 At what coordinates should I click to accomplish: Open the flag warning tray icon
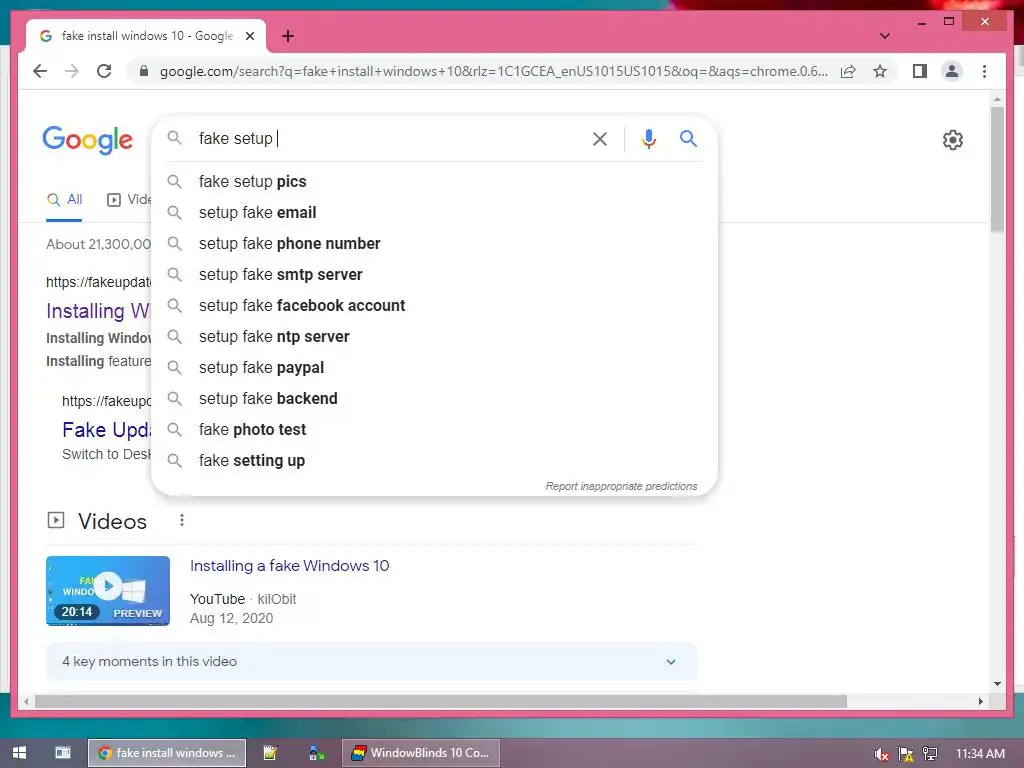point(906,754)
